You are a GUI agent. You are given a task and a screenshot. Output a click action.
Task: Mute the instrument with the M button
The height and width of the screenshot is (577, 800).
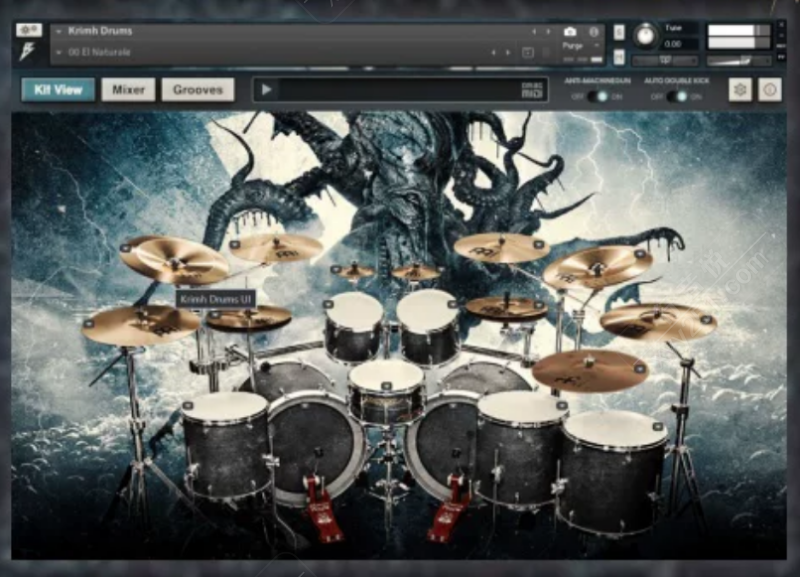pyautogui.click(x=618, y=57)
